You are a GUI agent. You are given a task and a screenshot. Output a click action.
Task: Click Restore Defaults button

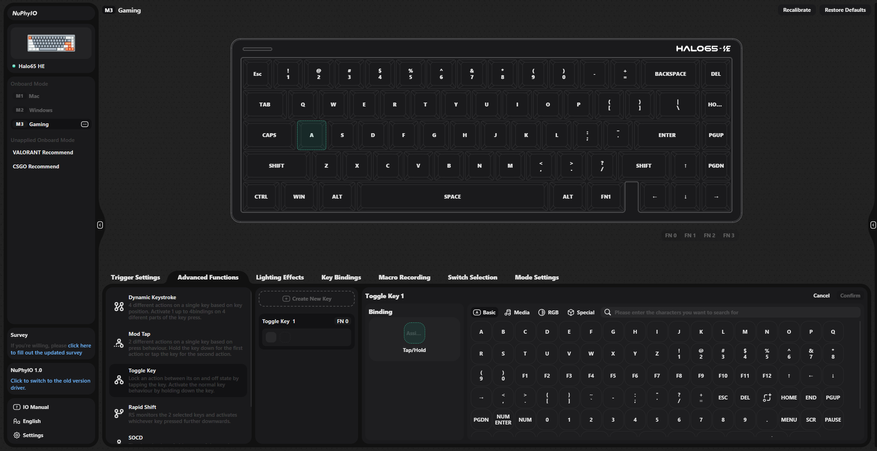(x=845, y=10)
